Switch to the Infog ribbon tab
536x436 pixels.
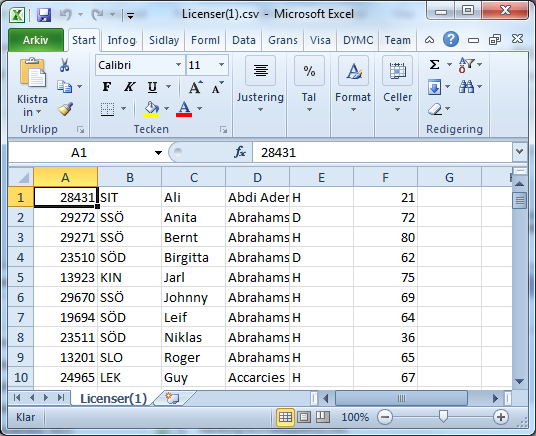pos(122,40)
